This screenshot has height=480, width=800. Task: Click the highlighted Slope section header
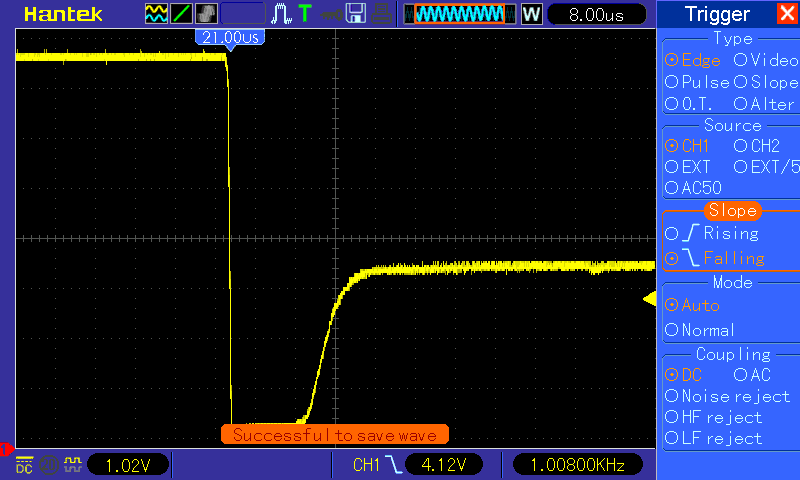[733, 210]
